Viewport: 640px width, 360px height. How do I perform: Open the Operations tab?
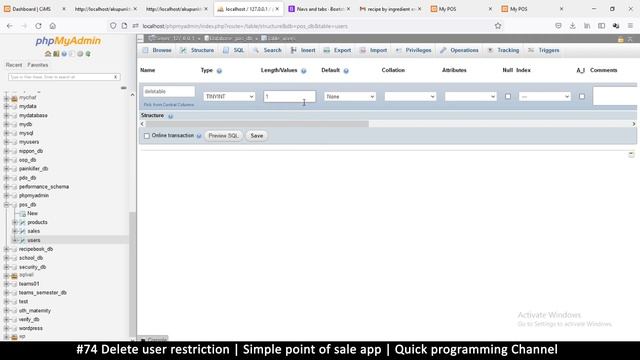click(x=459, y=50)
